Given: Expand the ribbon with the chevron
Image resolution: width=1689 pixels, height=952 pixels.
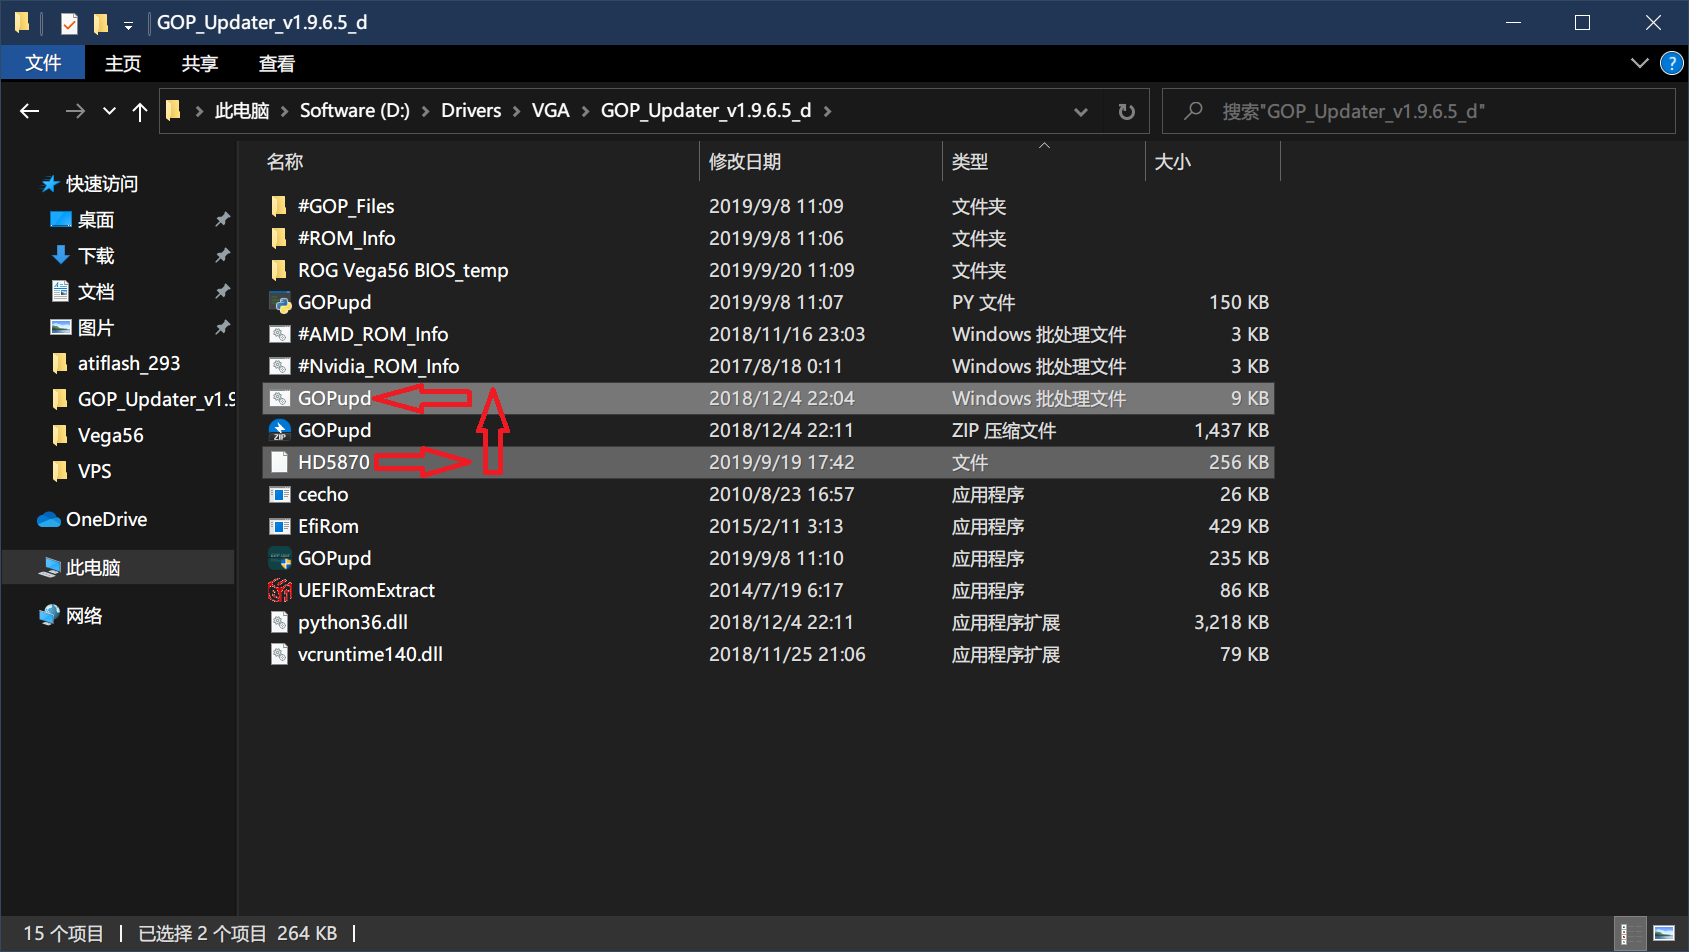Looking at the screenshot, I should click(x=1639, y=63).
